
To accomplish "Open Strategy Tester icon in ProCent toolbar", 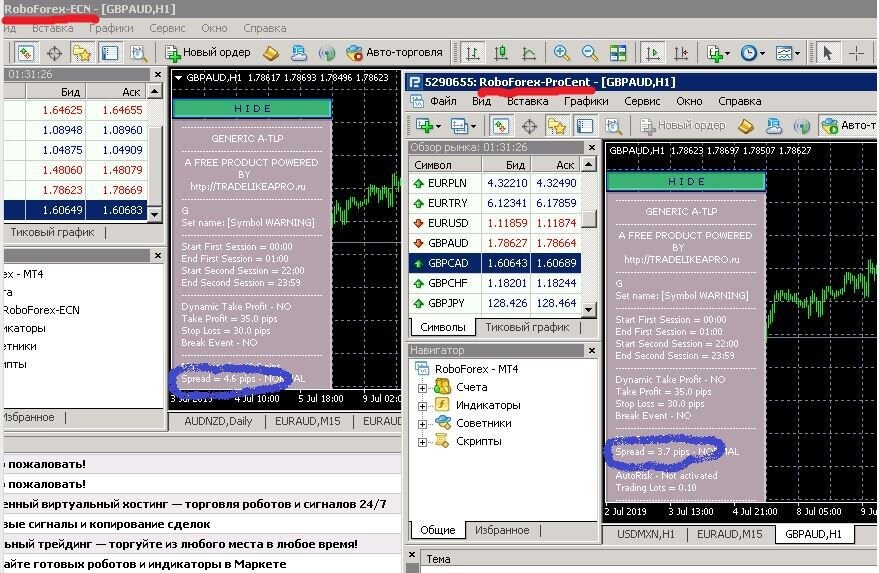I will coord(613,126).
